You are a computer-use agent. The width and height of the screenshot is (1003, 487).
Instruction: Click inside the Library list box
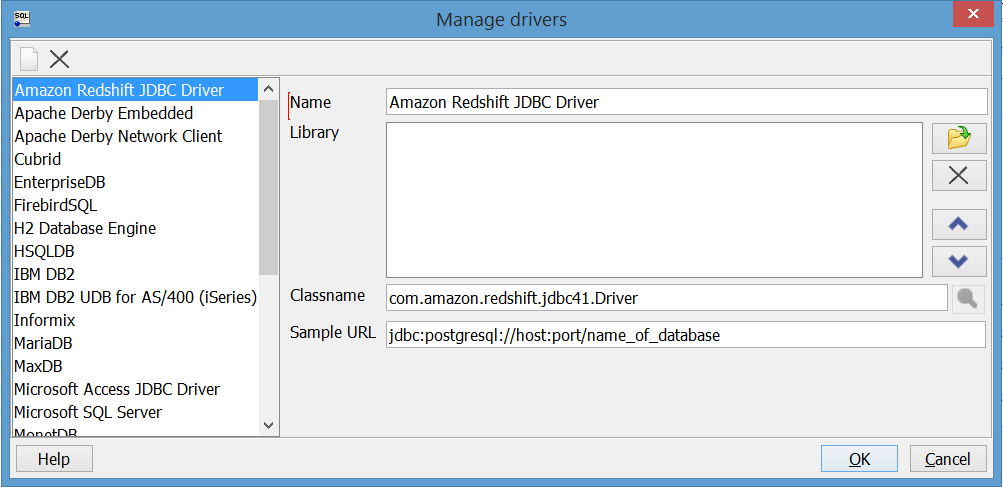click(654, 200)
